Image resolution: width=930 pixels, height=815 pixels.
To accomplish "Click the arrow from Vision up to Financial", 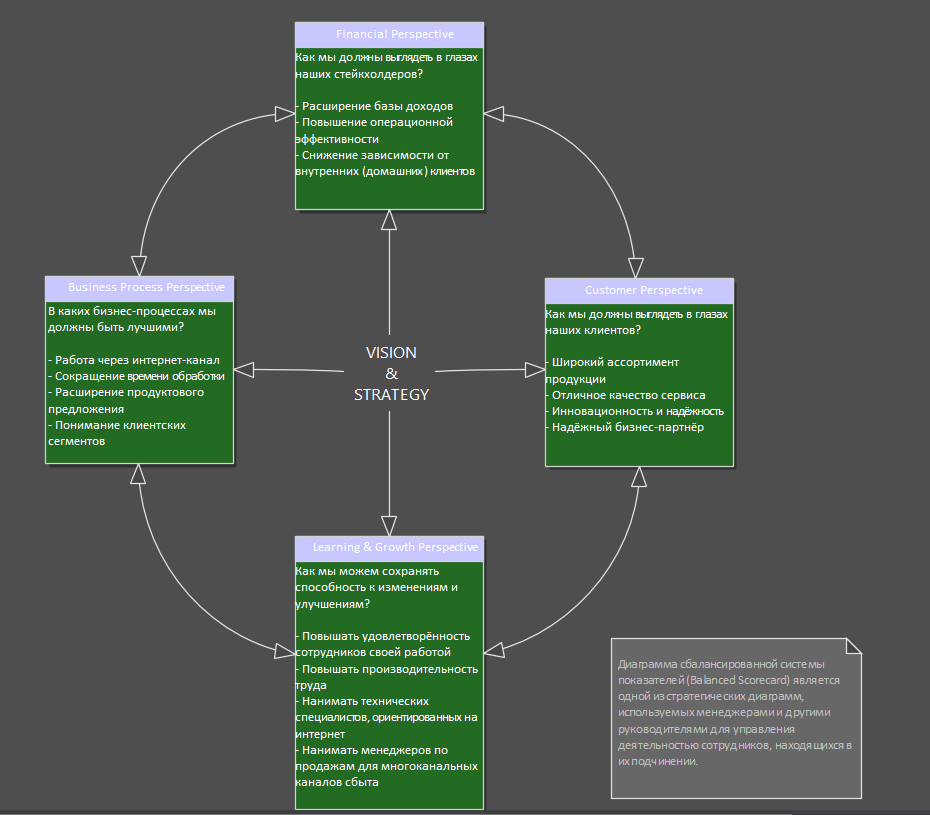I will 389,280.
